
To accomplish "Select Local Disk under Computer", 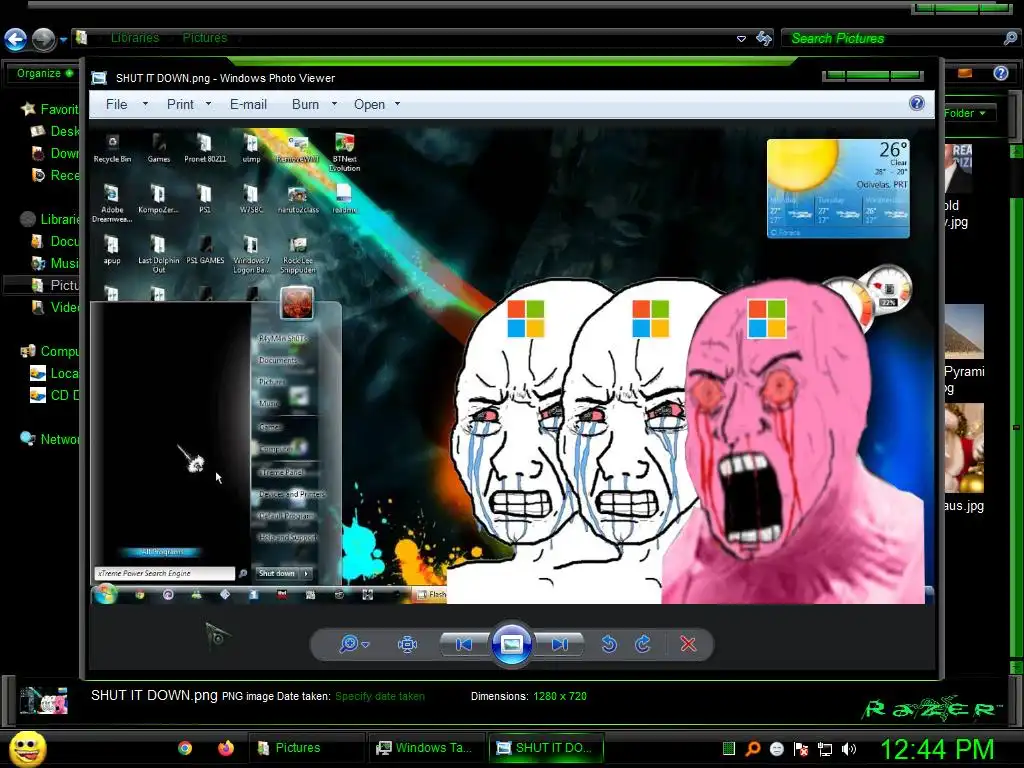I will [56, 374].
